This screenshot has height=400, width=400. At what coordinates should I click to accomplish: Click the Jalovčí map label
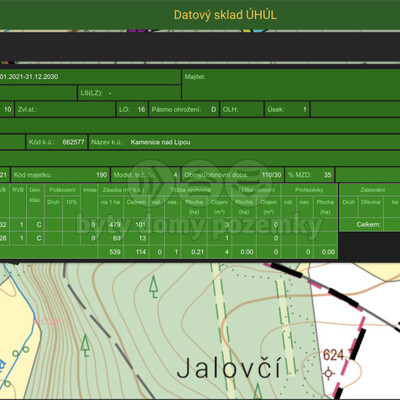229,367
